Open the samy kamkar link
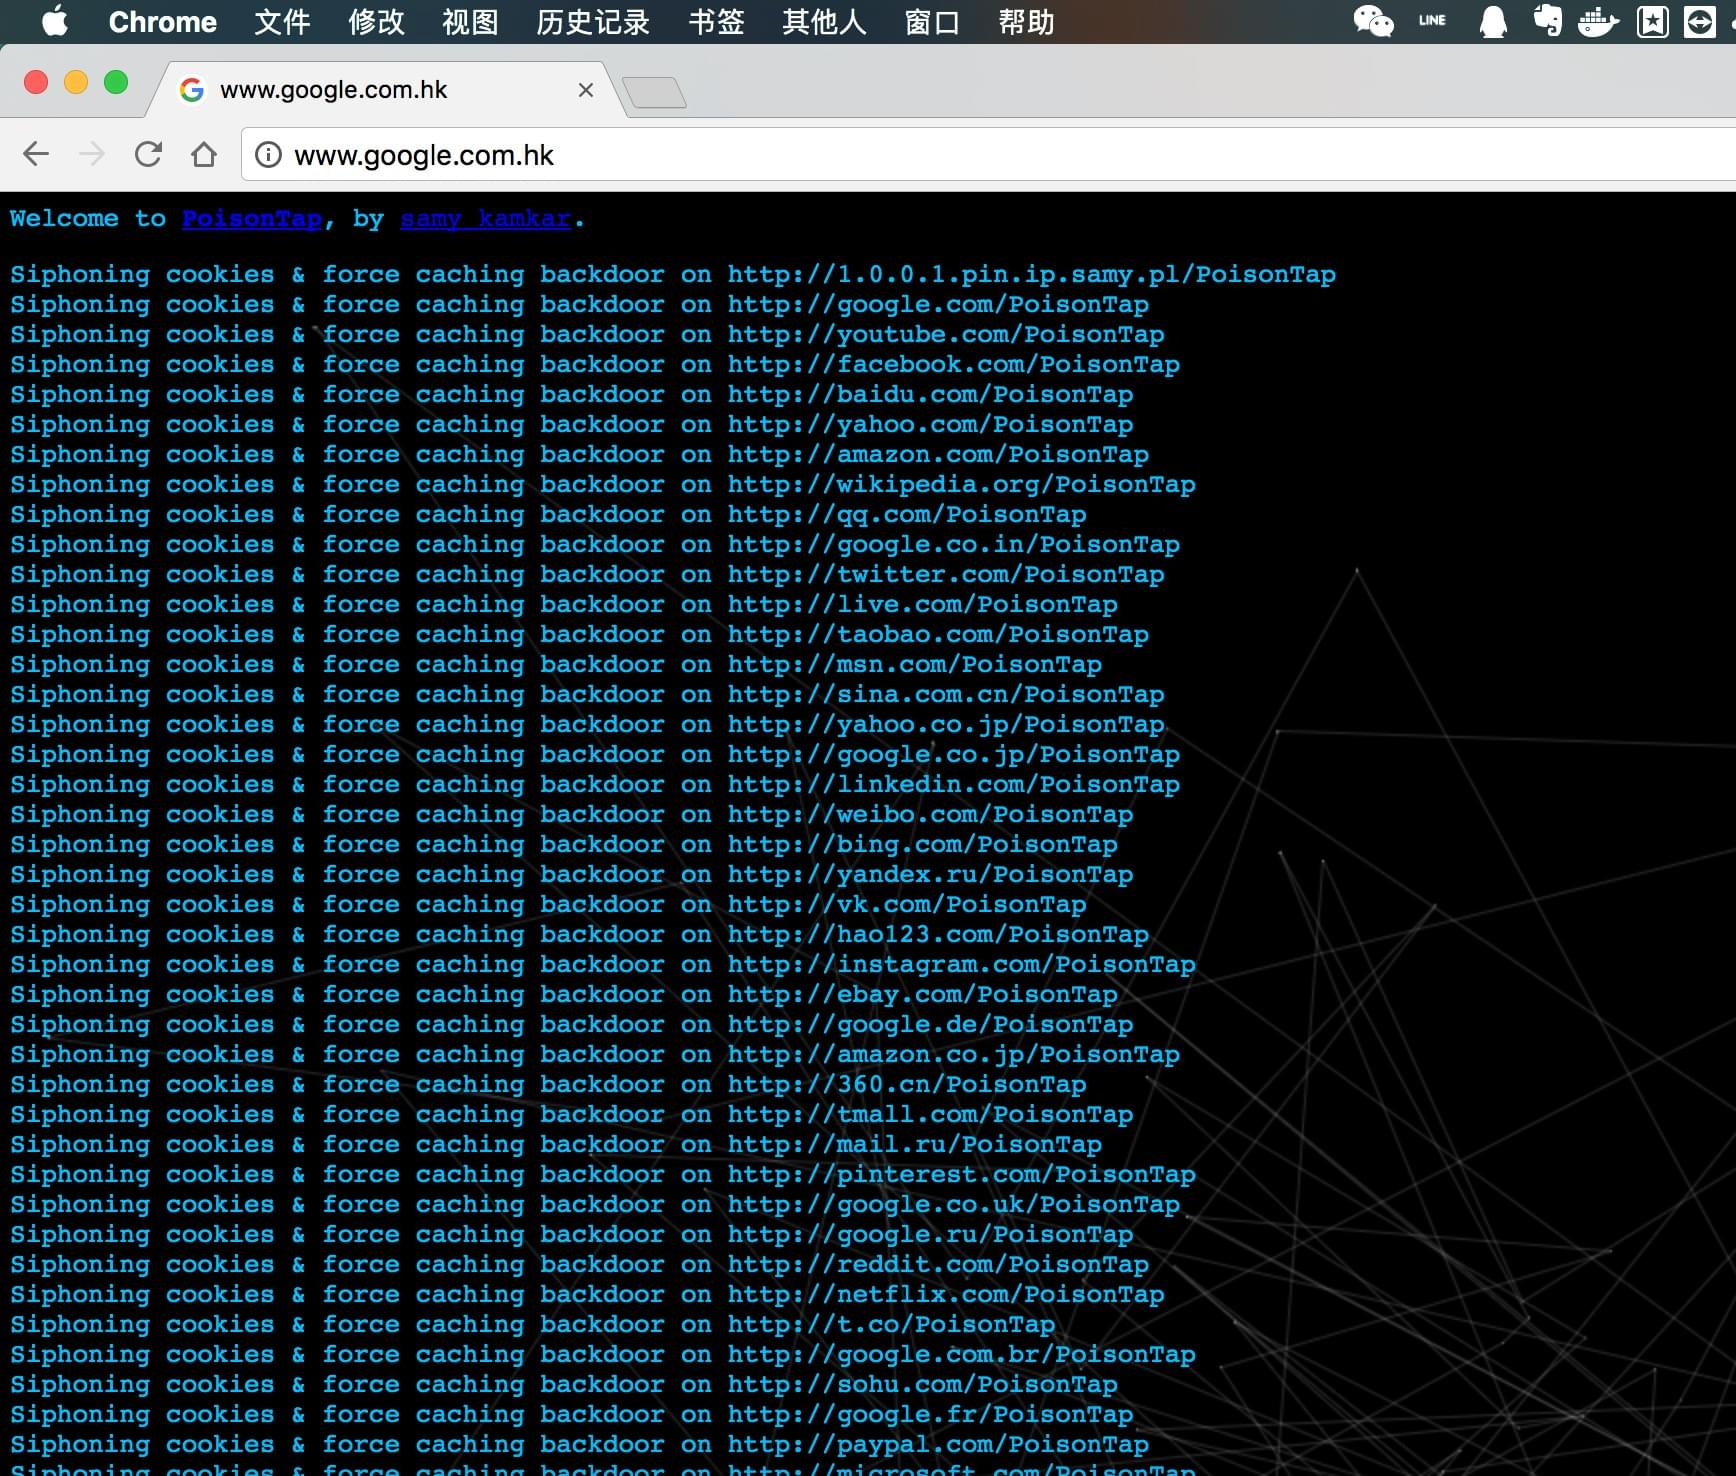The image size is (1736, 1476). [x=485, y=218]
